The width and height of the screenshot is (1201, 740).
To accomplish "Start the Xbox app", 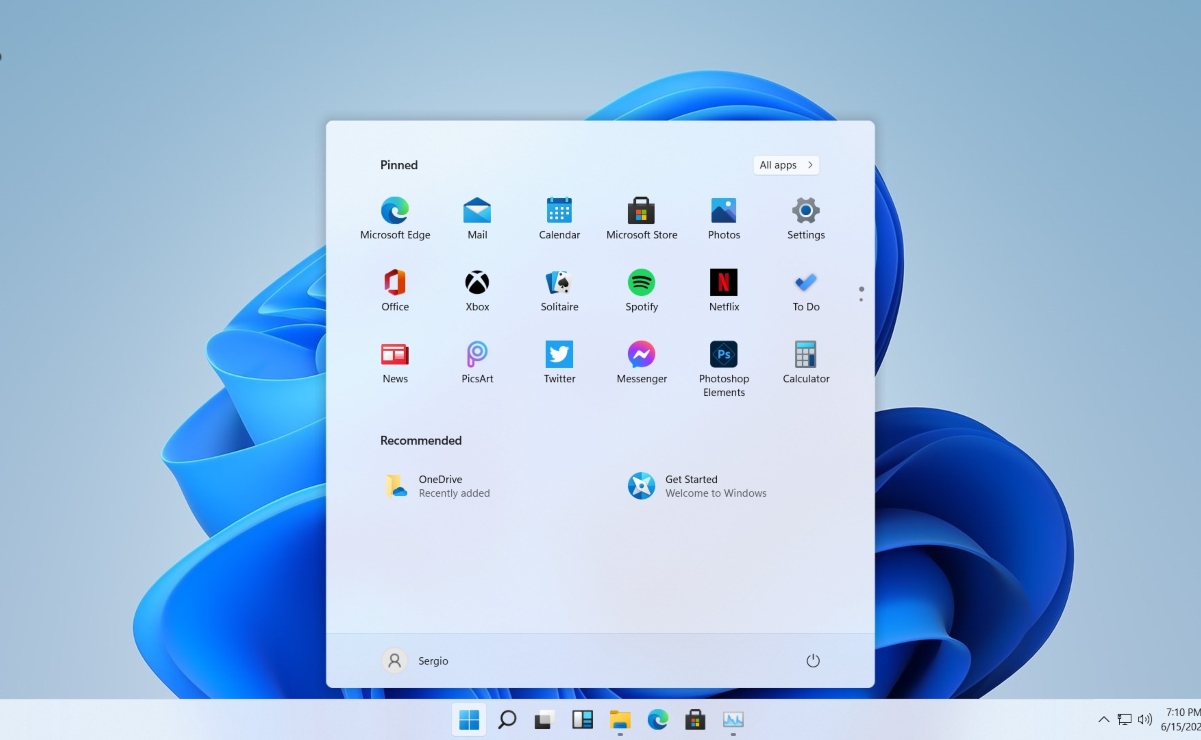I will (476, 290).
